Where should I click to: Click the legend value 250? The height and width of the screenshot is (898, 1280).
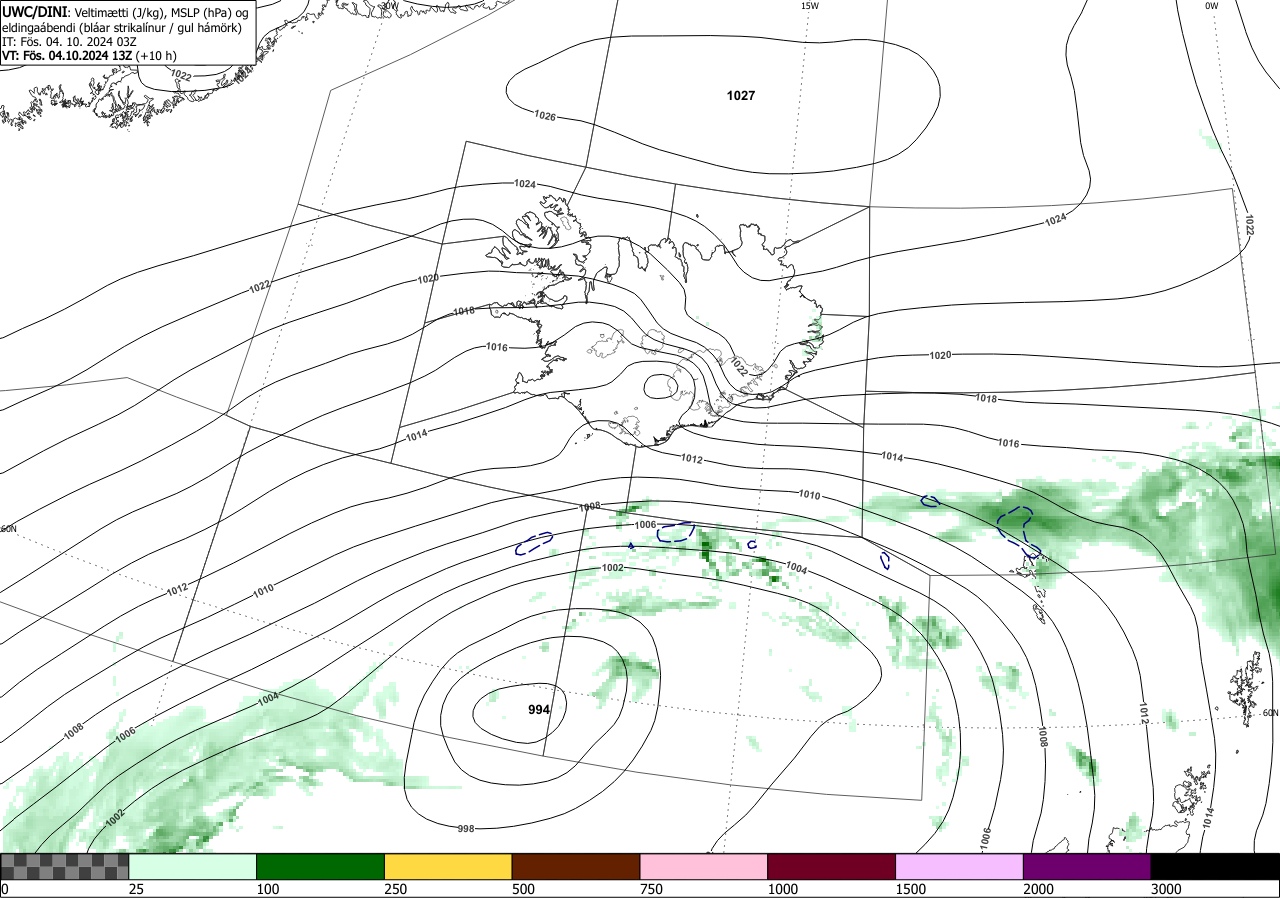click(x=396, y=889)
